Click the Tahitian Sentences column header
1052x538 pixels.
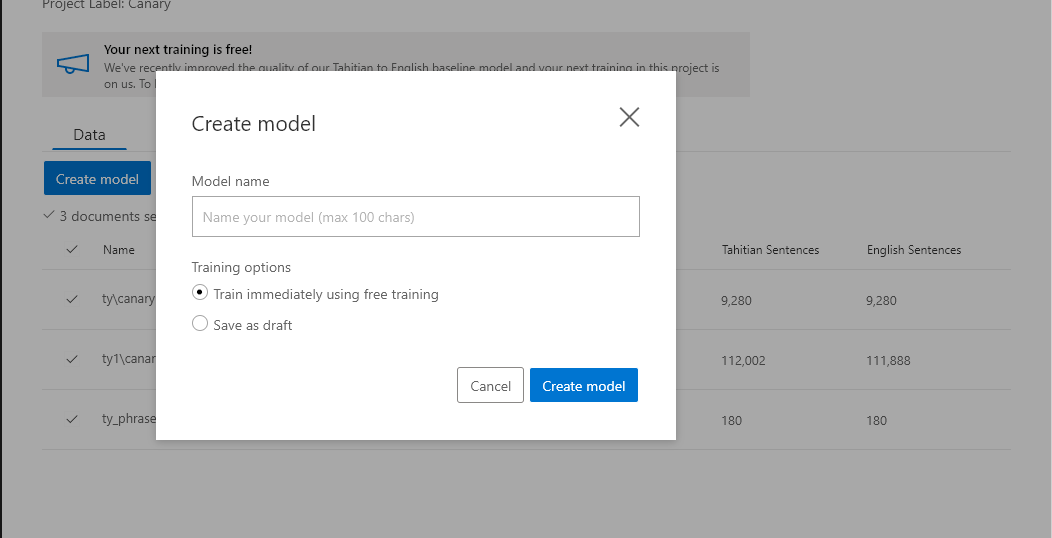[x=770, y=250]
